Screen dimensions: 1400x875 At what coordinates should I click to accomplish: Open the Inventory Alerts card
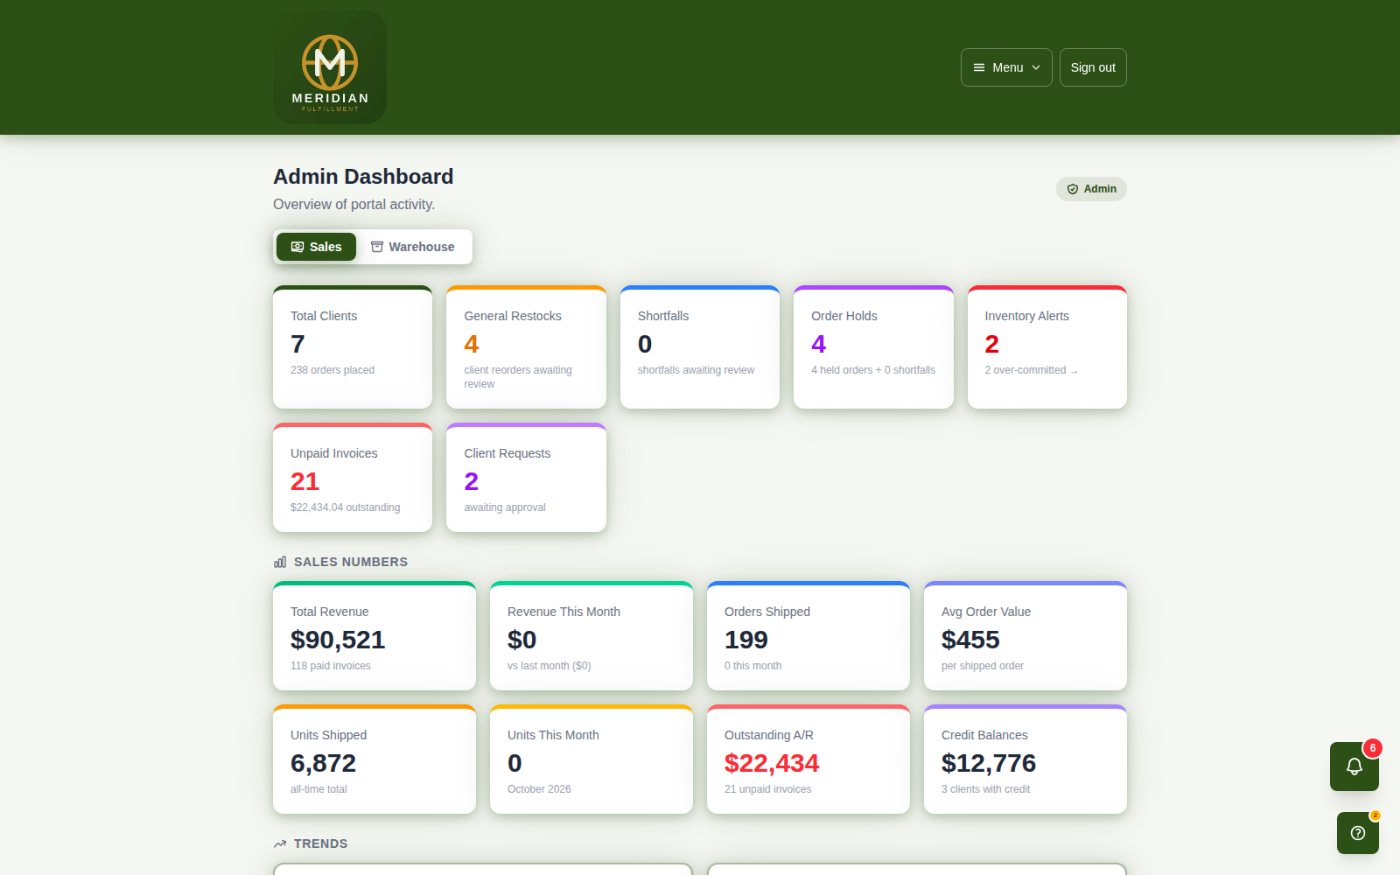pos(1047,347)
